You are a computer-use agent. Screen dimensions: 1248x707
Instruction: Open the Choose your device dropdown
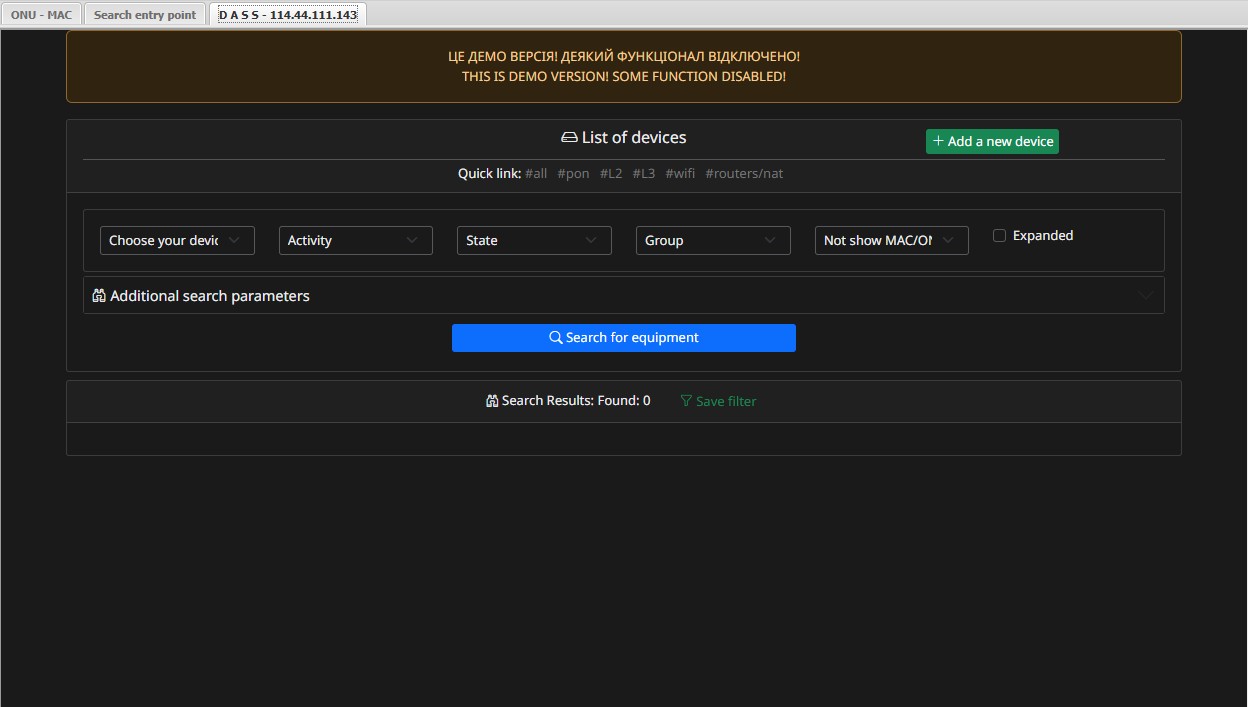(x=177, y=241)
